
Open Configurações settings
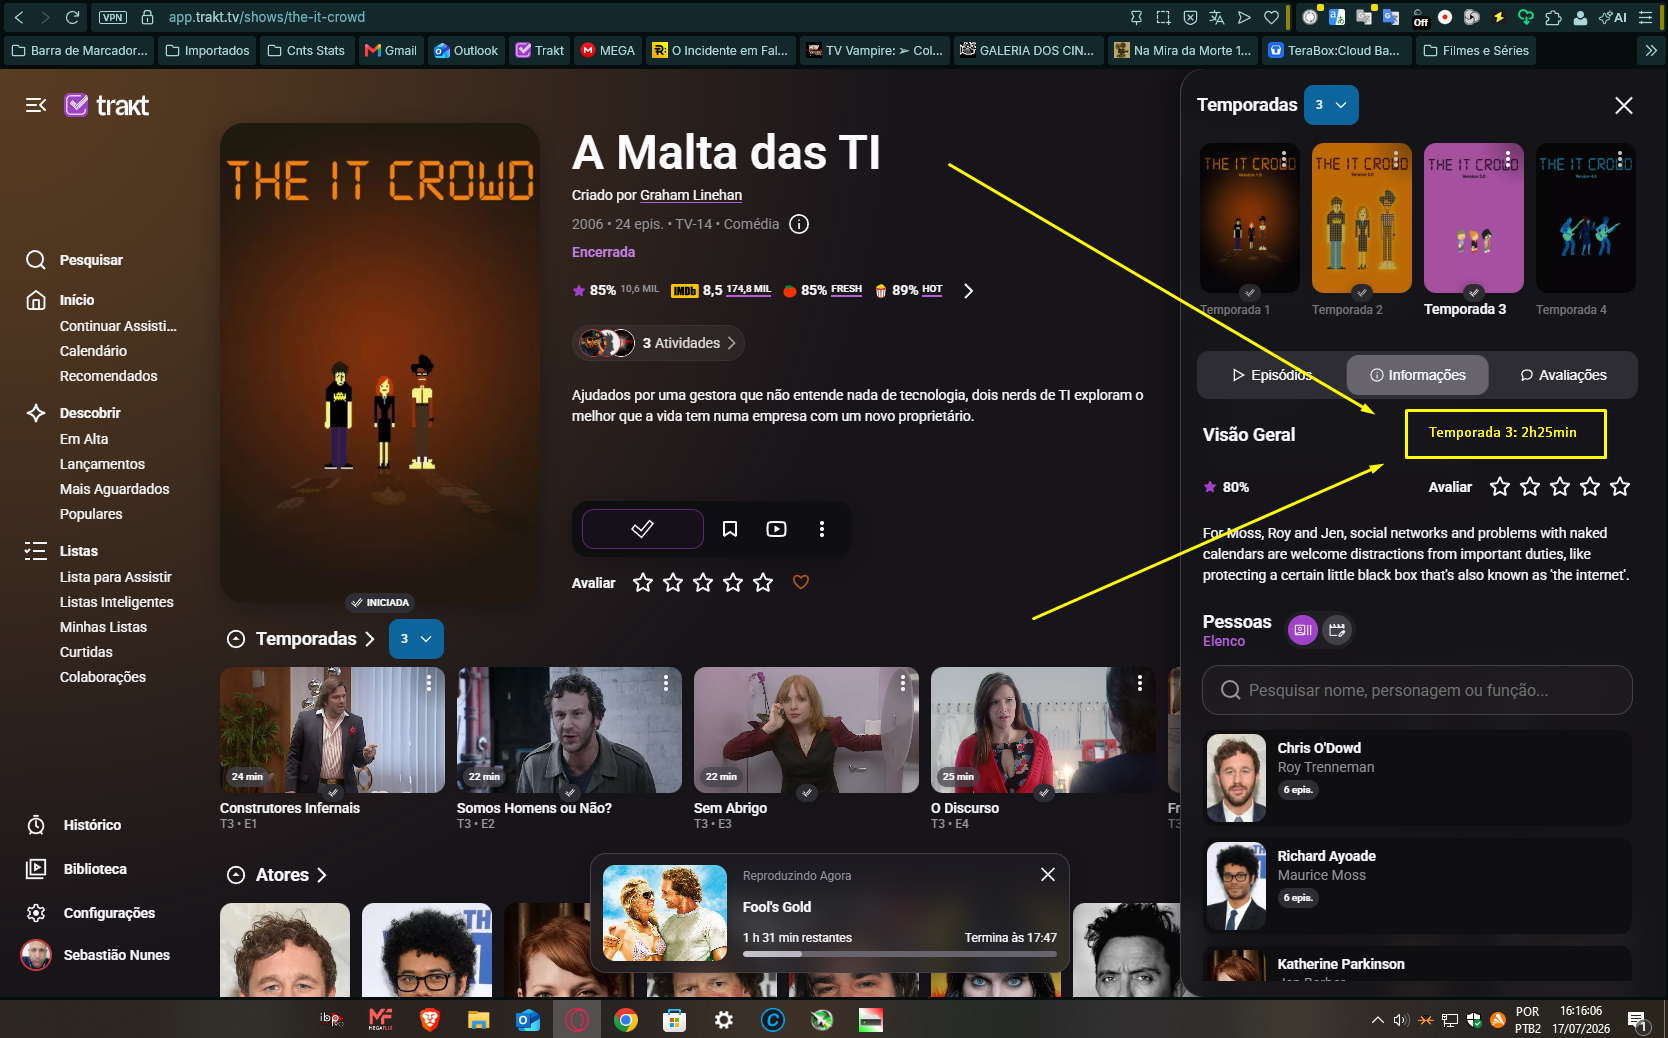click(x=90, y=913)
